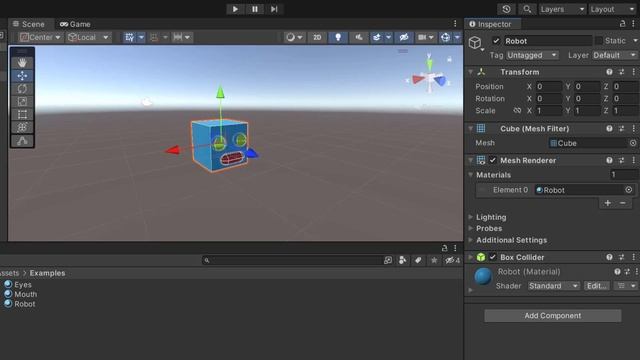Click the shader Edit button
The height and width of the screenshot is (360, 640).
coord(596,286)
